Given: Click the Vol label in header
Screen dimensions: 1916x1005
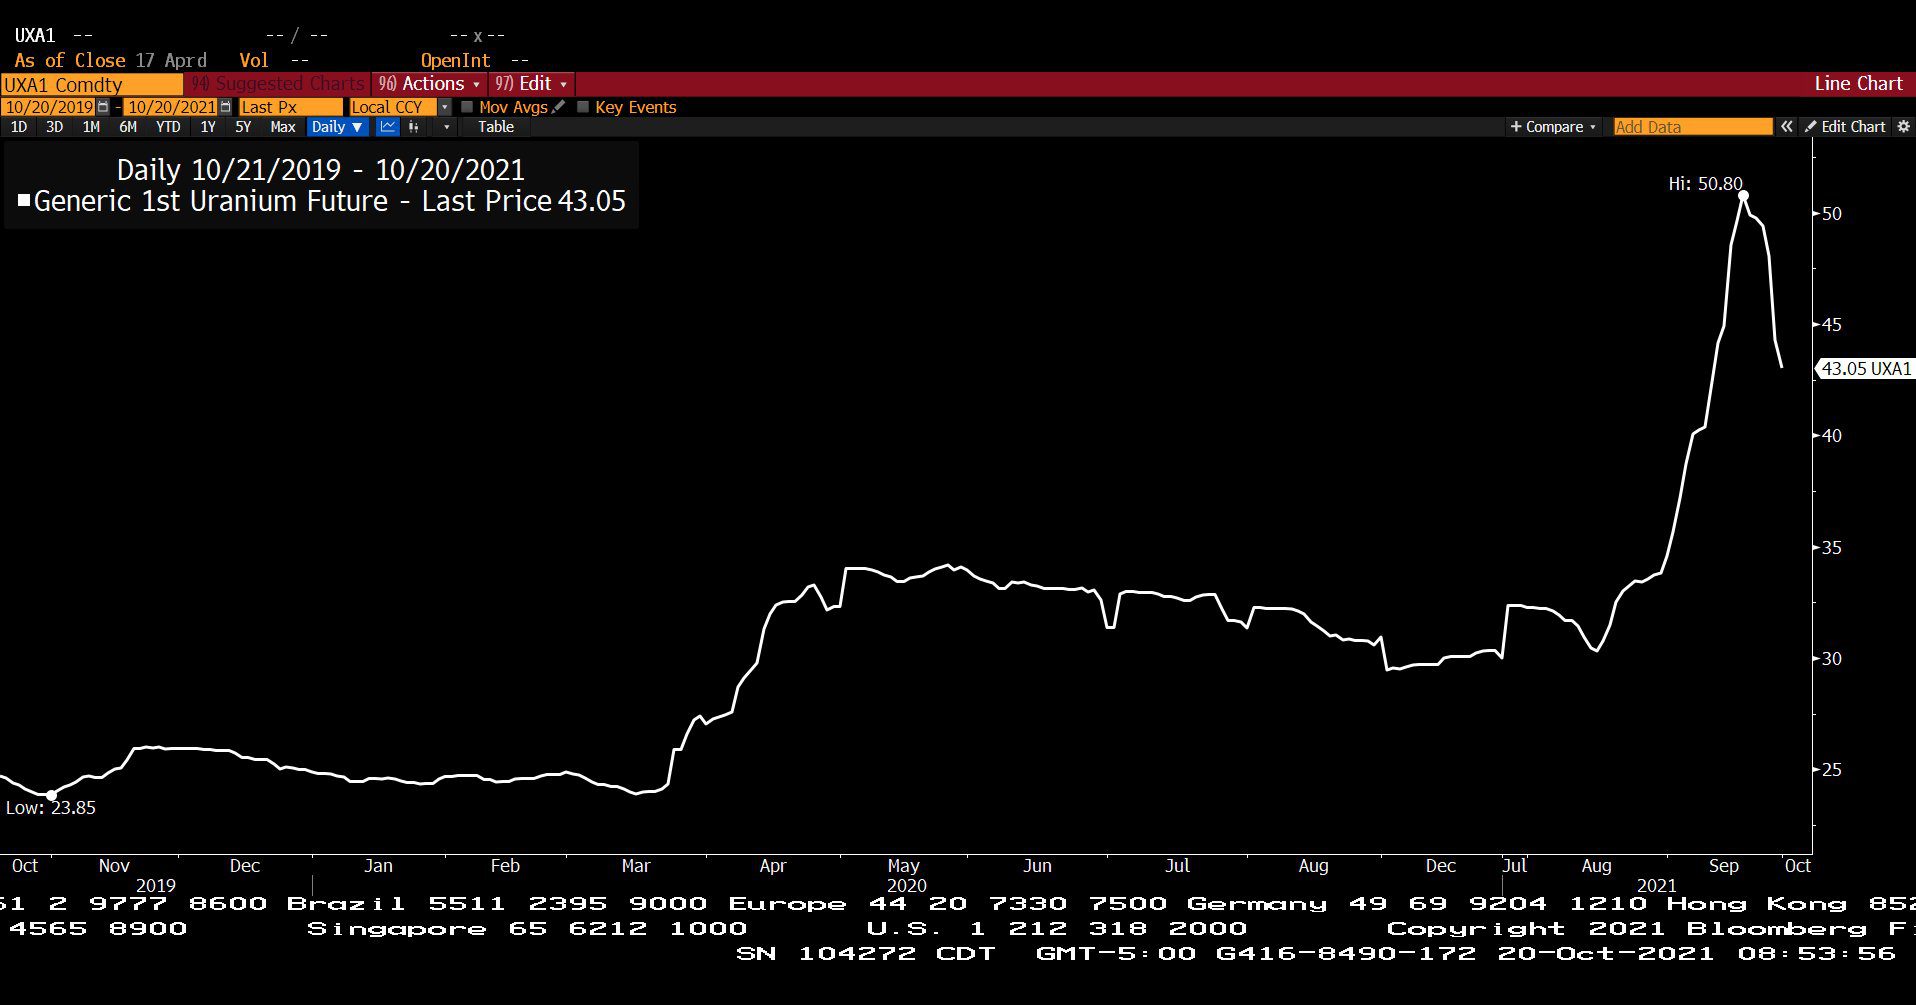Looking at the screenshot, I should click(254, 61).
